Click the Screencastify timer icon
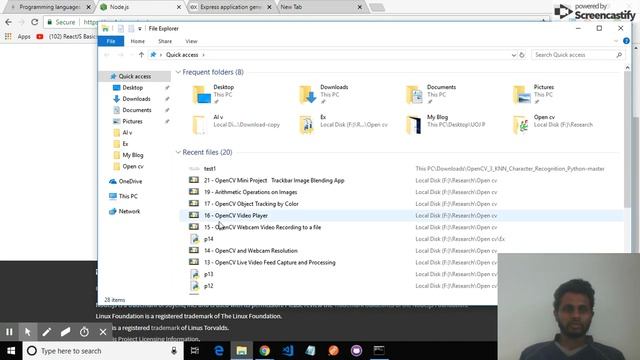This screenshot has width=640, height=360. pyautogui.click(x=84, y=332)
